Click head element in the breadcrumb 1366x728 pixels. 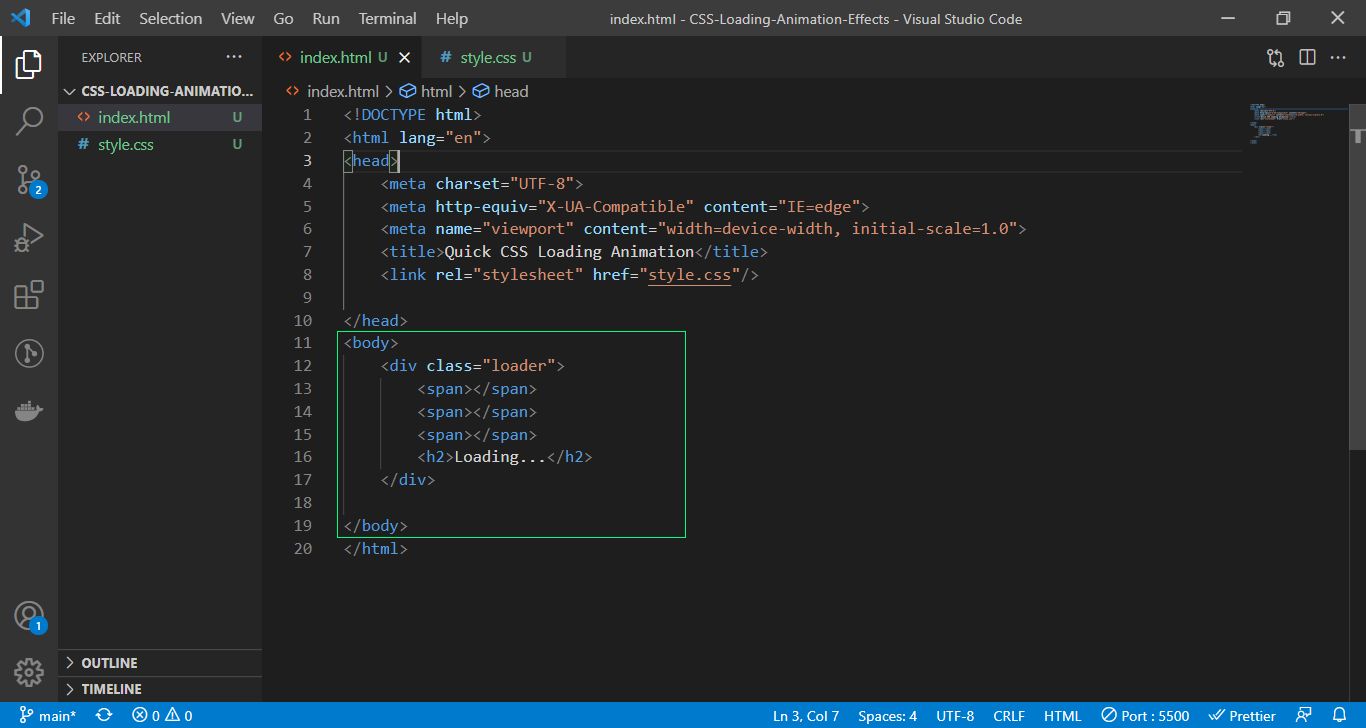500,91
